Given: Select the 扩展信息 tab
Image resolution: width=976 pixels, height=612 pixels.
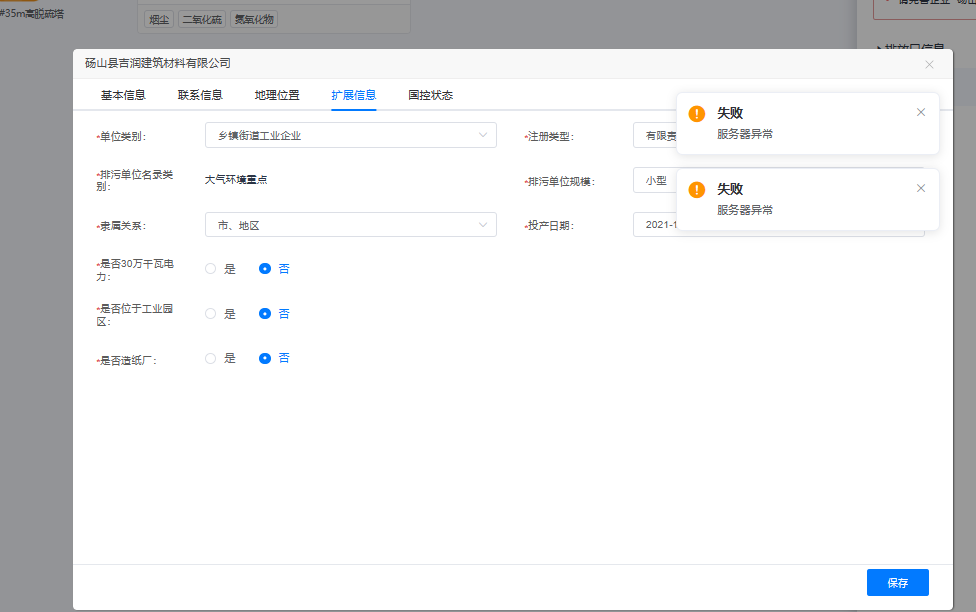Looking at the screenshot, I should (x=354, y=95).
